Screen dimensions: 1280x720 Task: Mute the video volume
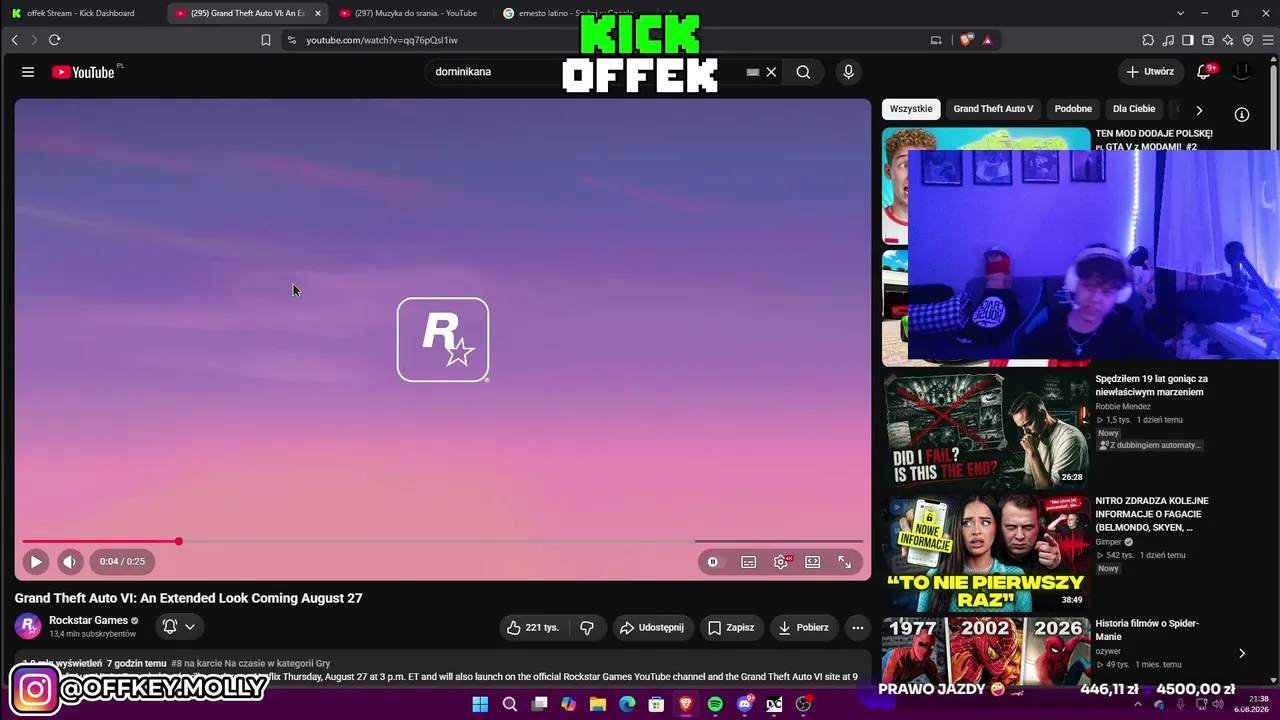[x=69, y=562]
